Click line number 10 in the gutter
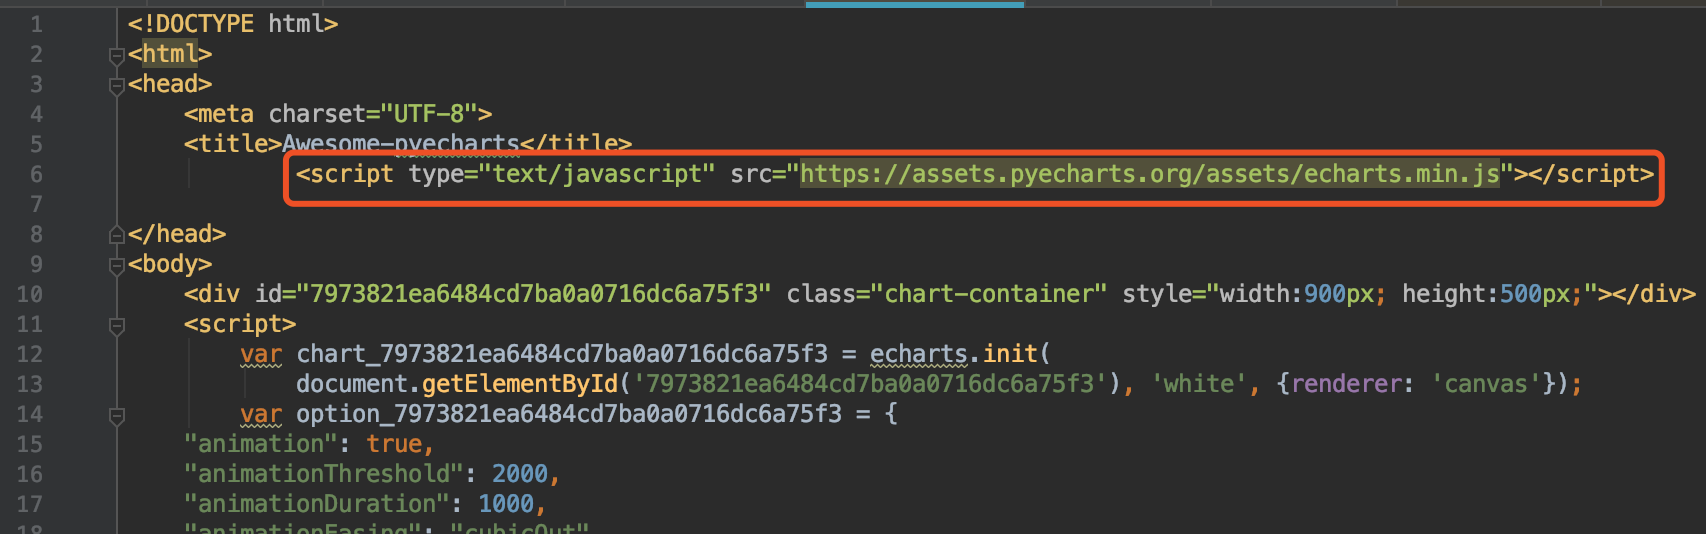Viewport: 1706px width, 534px height. point(30,294)
